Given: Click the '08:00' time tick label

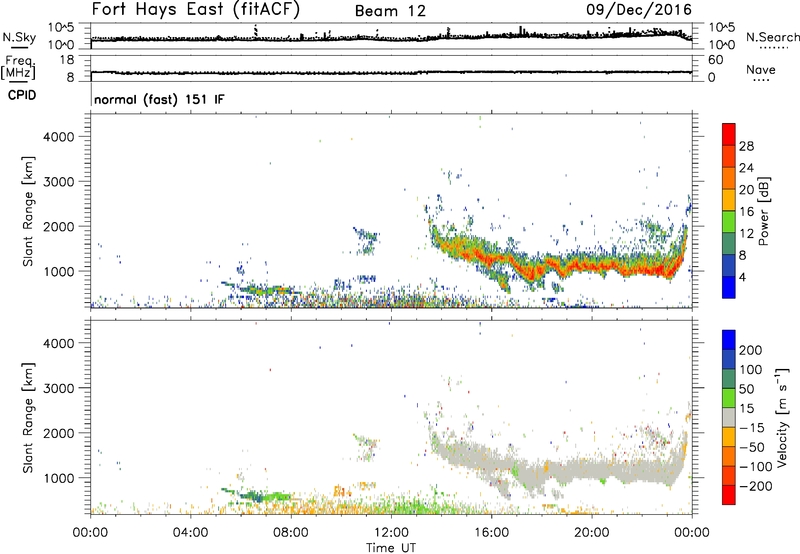Looking at the screenshot, I should coord(290,533).
